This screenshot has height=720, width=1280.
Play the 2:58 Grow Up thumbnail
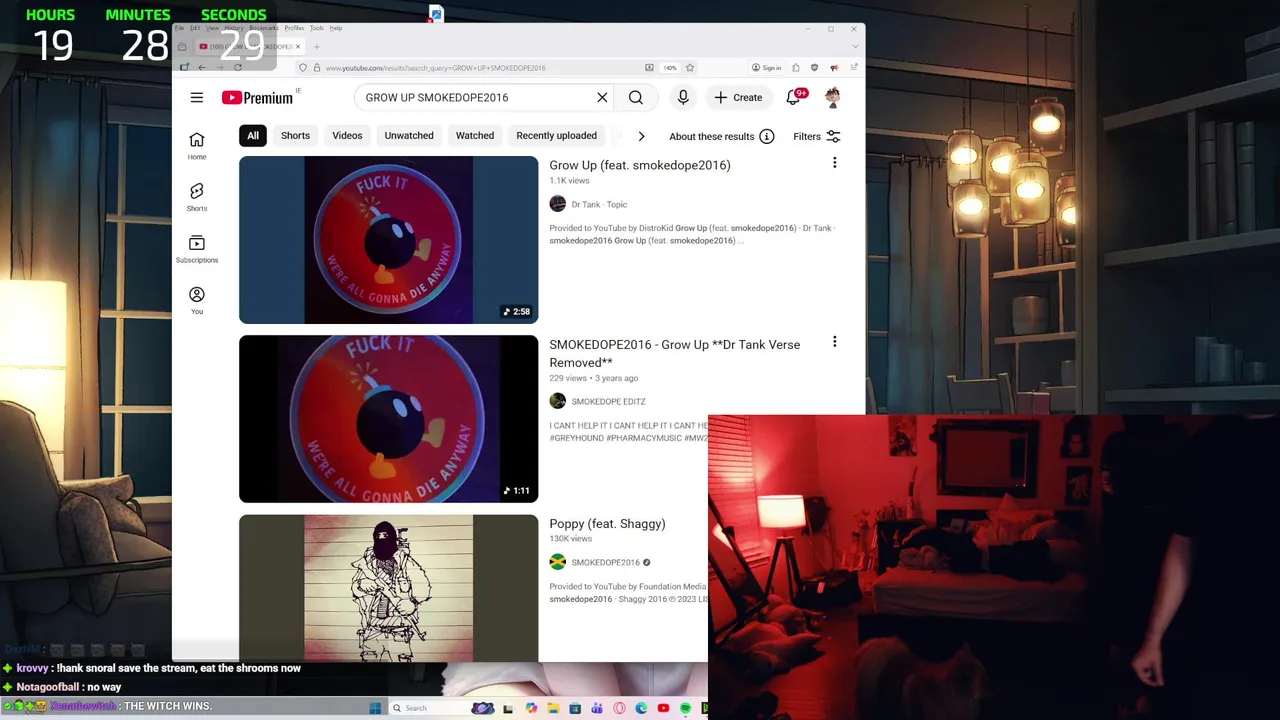pos(388,240)
